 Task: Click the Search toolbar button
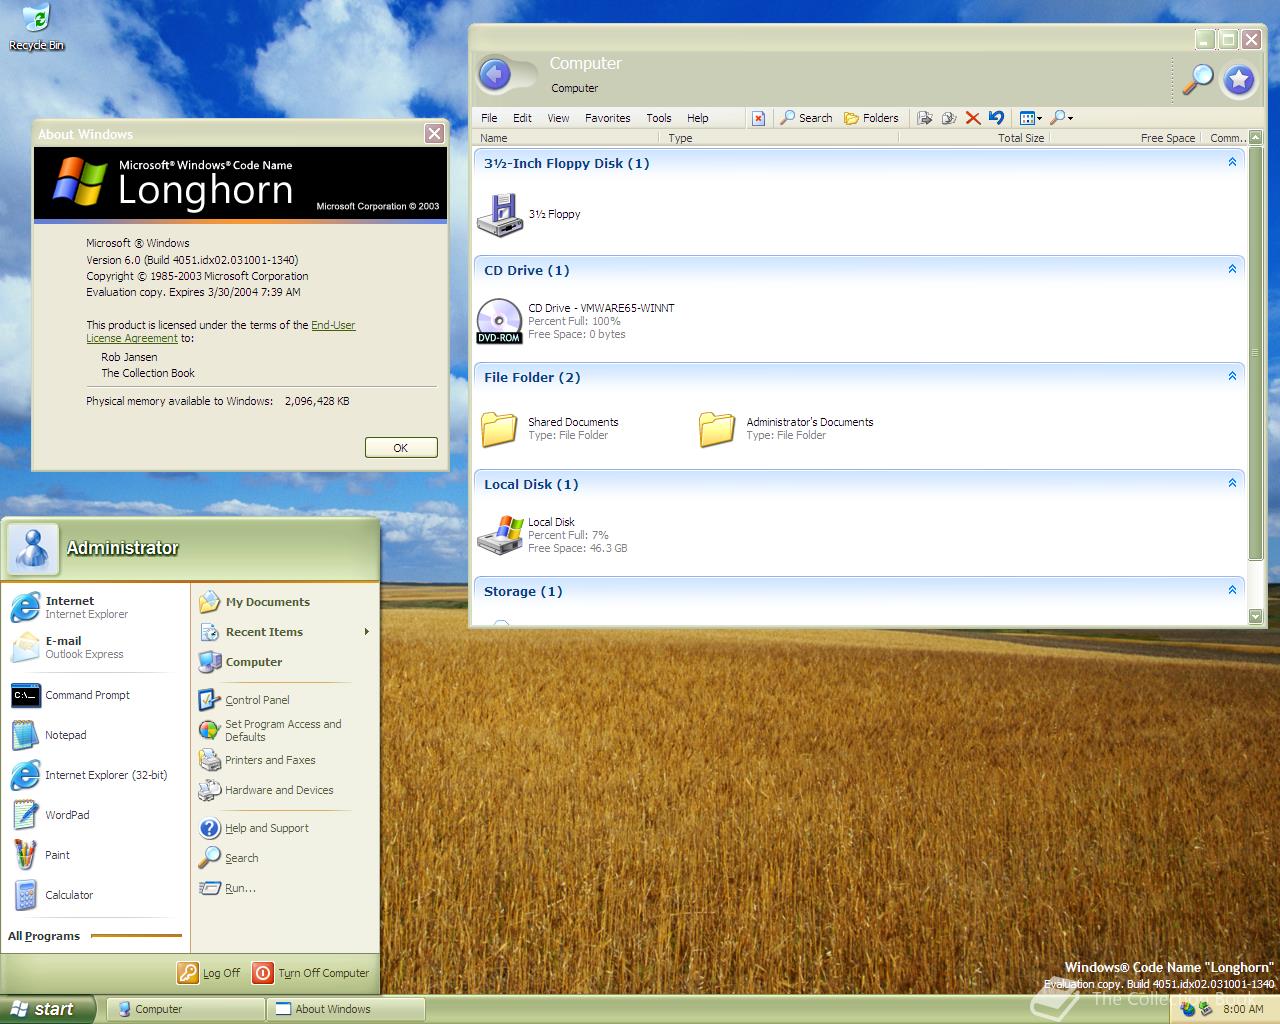(x=806, y=118)
